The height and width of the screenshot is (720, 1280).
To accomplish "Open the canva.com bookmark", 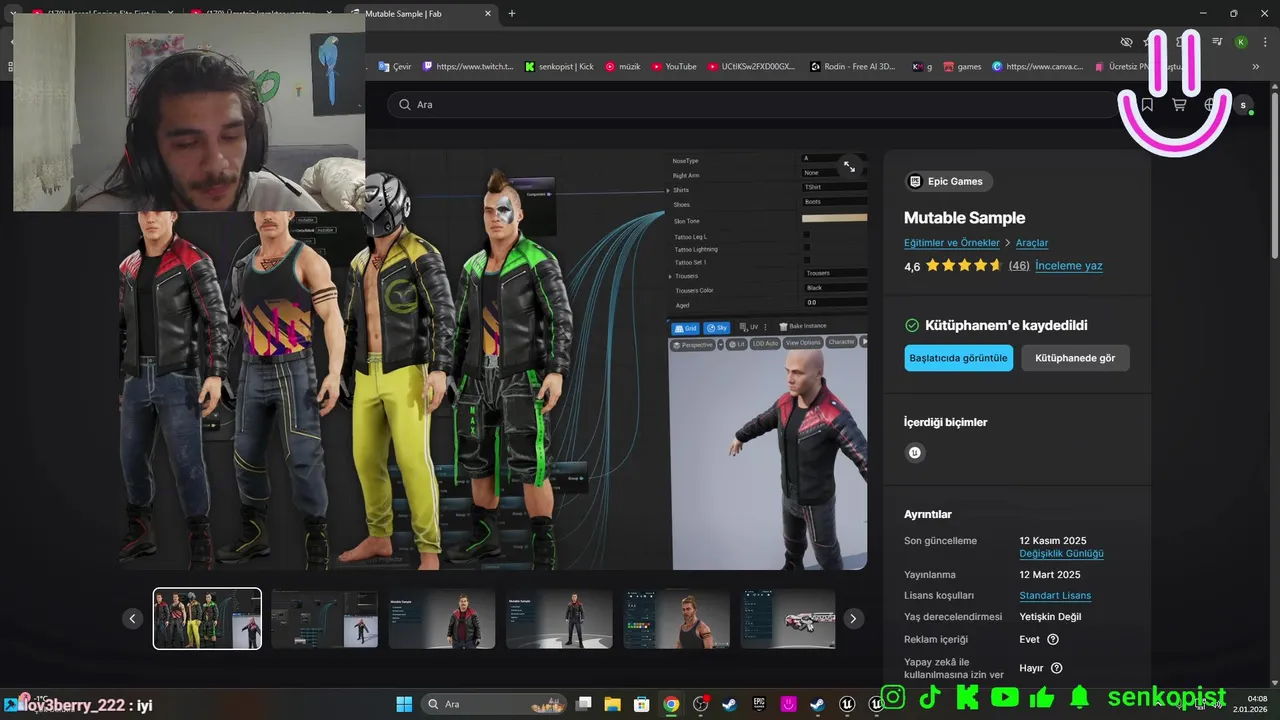I will click(x=1037, y=67).
